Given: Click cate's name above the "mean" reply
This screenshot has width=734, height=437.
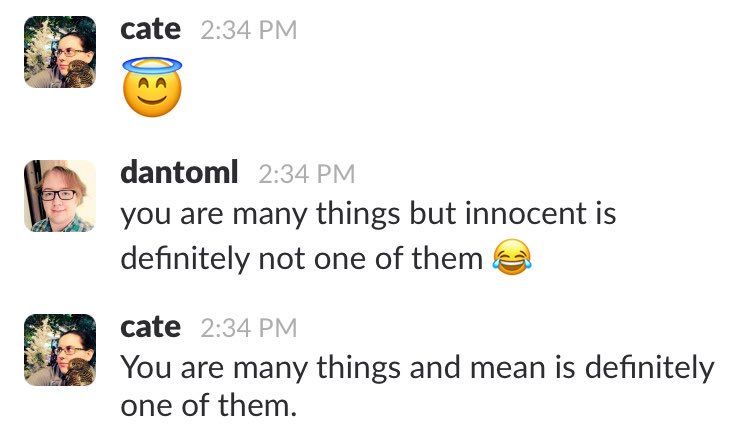Looking at the screenshot, I should [150, 327].
